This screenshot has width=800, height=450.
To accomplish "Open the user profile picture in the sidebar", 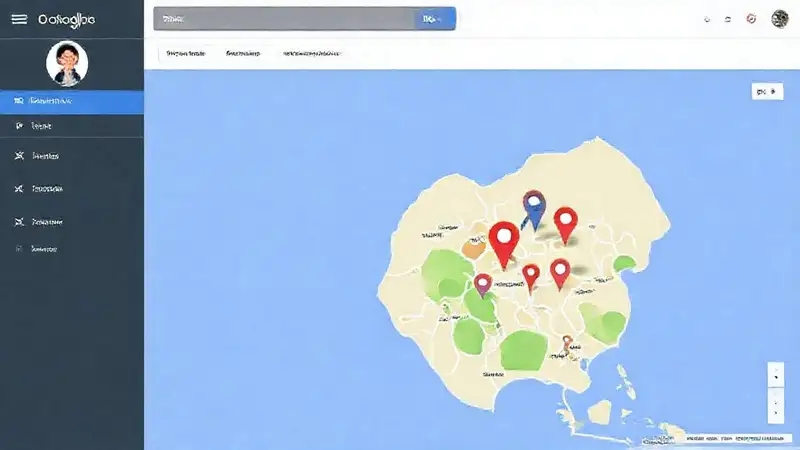I will (x=67, y=64).
